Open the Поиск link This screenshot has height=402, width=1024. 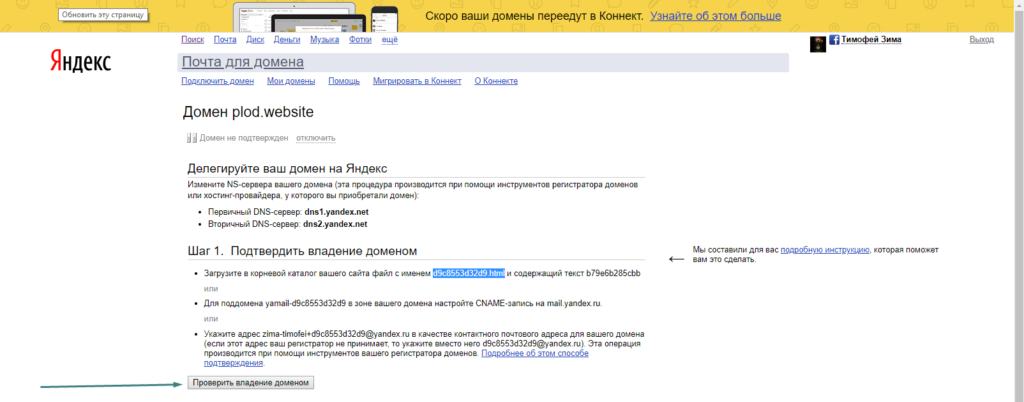(193, 40)
